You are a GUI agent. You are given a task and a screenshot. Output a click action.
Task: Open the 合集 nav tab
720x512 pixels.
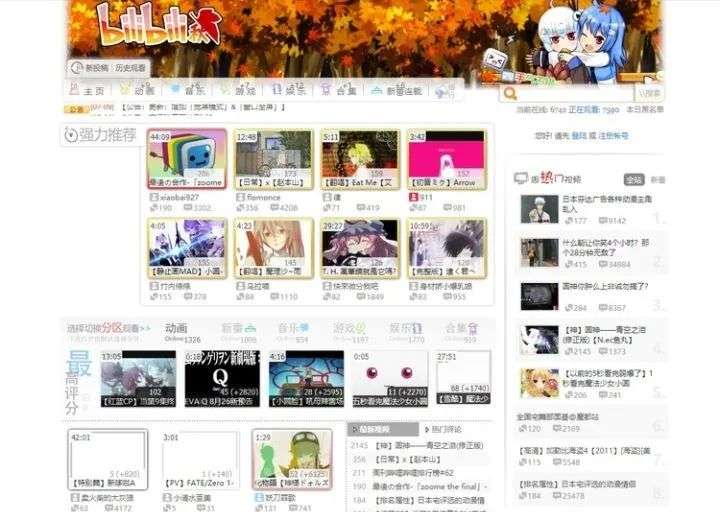pos(339,90)
